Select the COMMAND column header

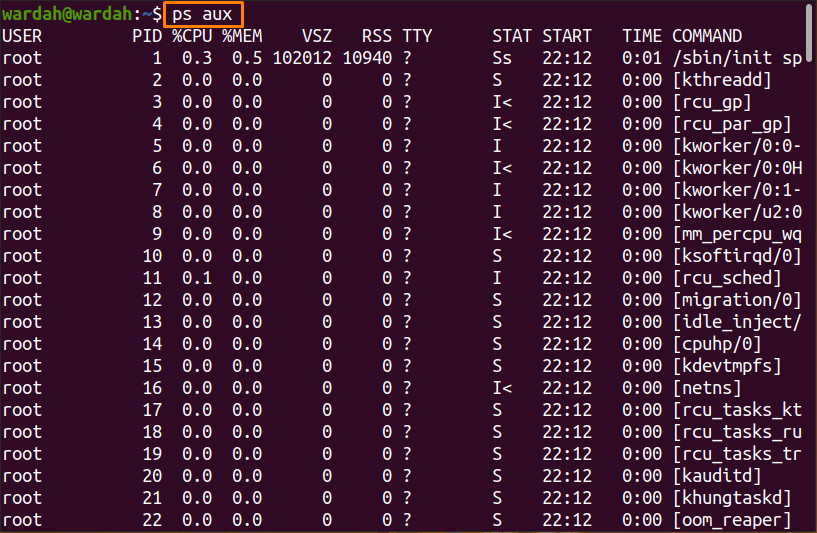tap(707, 36)
